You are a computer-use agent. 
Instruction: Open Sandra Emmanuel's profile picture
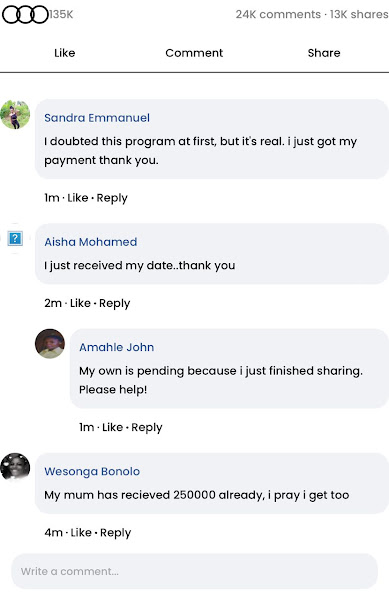point(15,114)
